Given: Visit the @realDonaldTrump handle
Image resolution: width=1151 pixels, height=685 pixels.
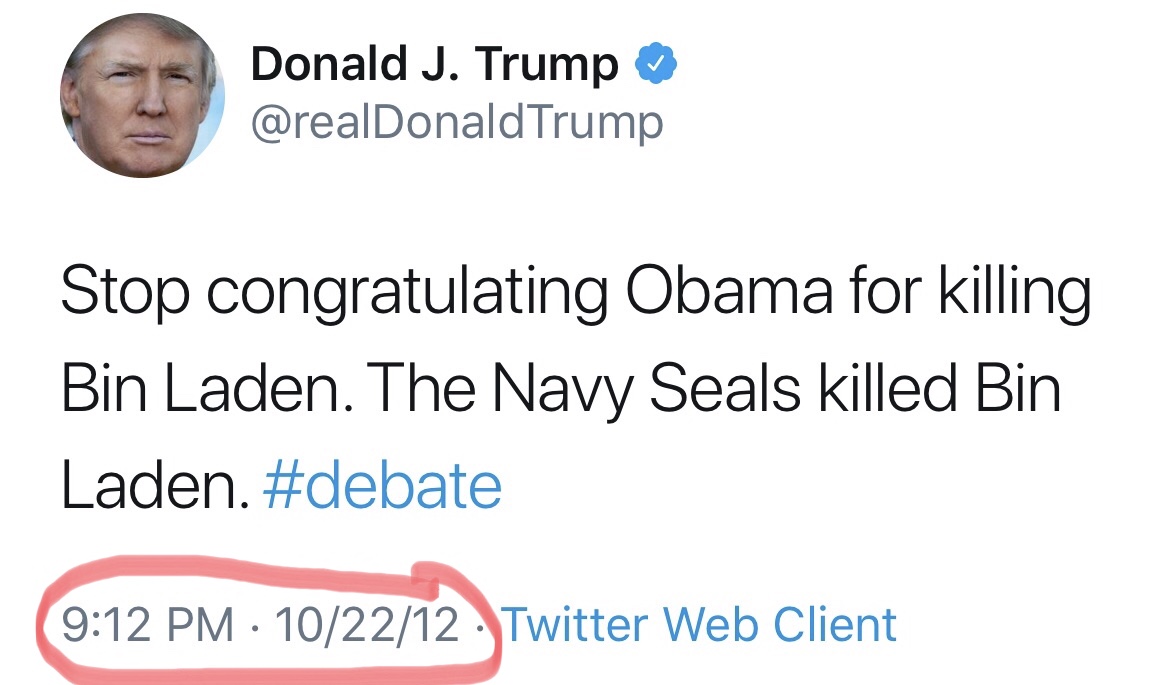Looking at the screenshot, I should coord(457,122).
